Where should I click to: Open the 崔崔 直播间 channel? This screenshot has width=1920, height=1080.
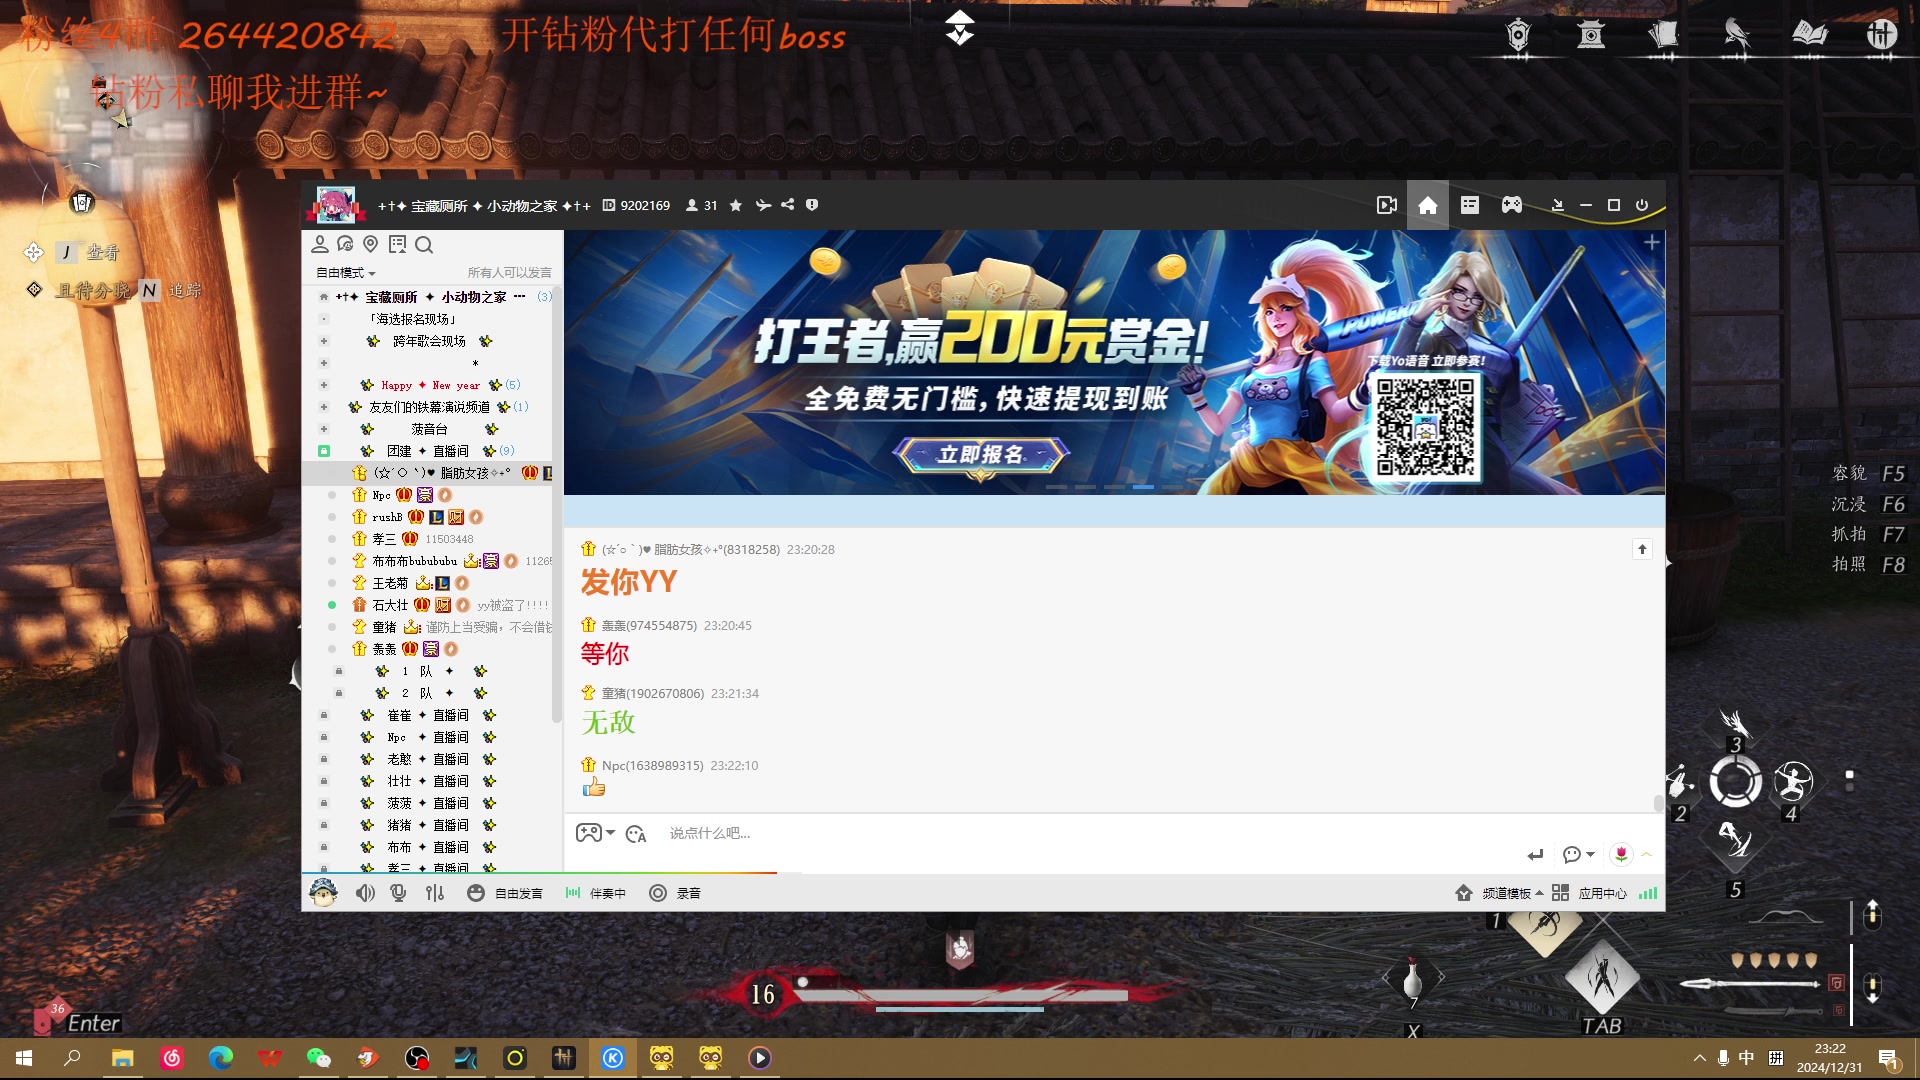428,715
